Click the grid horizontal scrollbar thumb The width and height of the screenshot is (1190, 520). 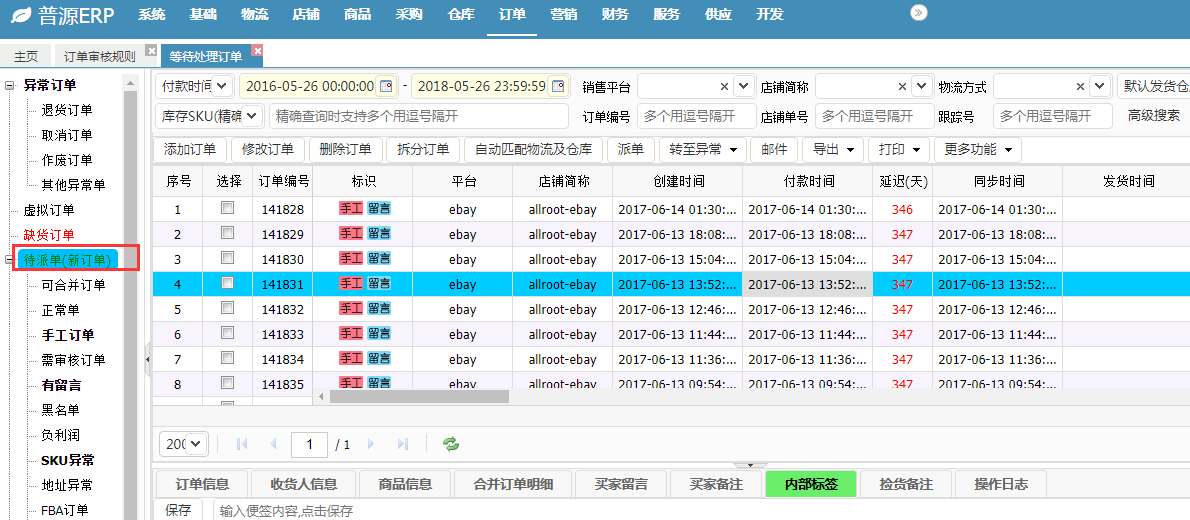(419, 396)
